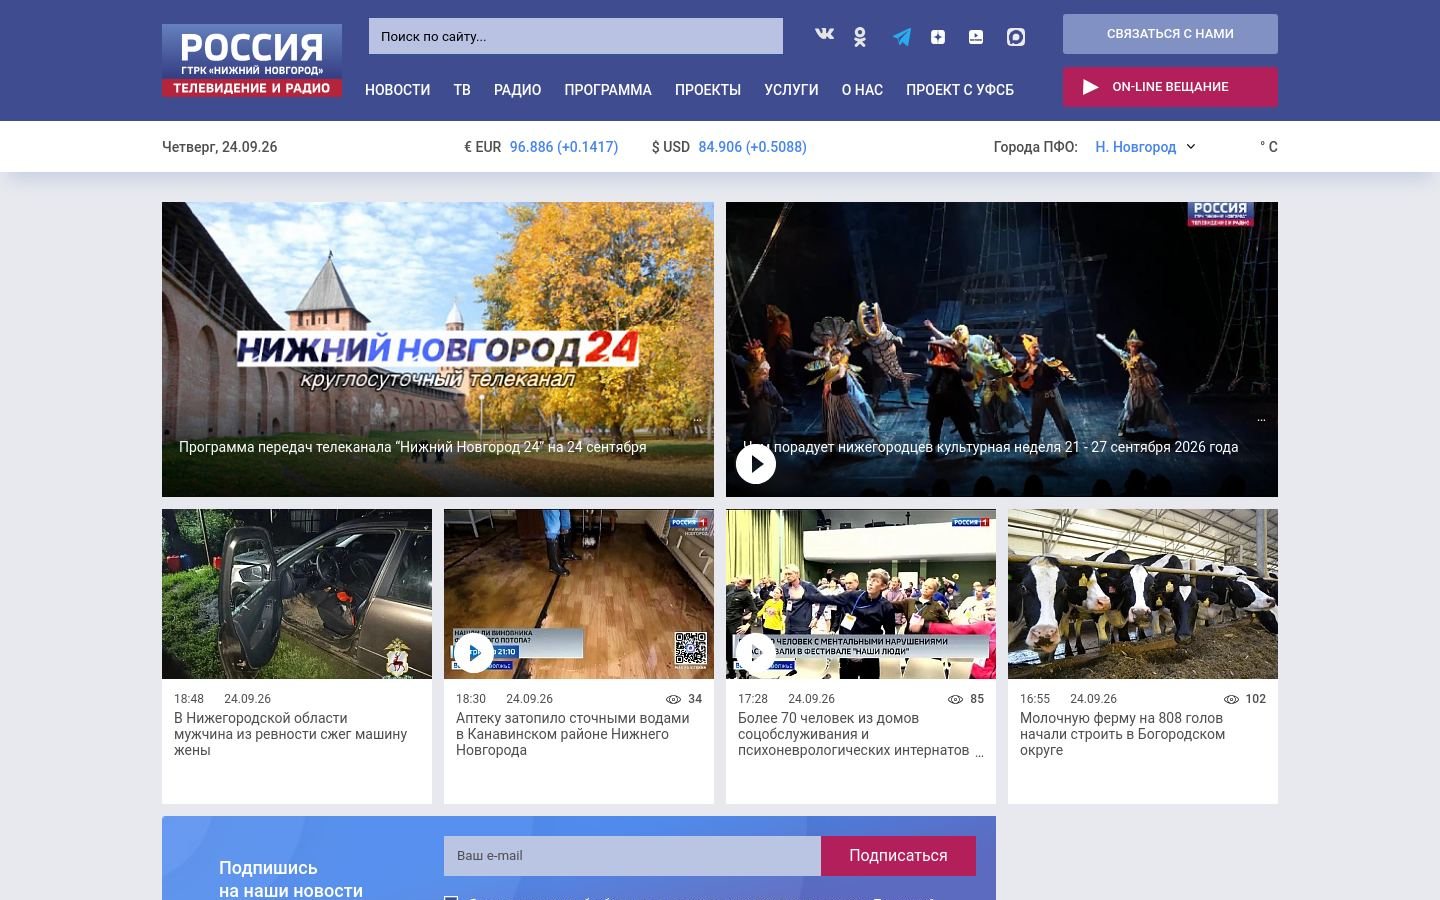Open the flooded pharmacy floor thumbnail

point(579,594)
